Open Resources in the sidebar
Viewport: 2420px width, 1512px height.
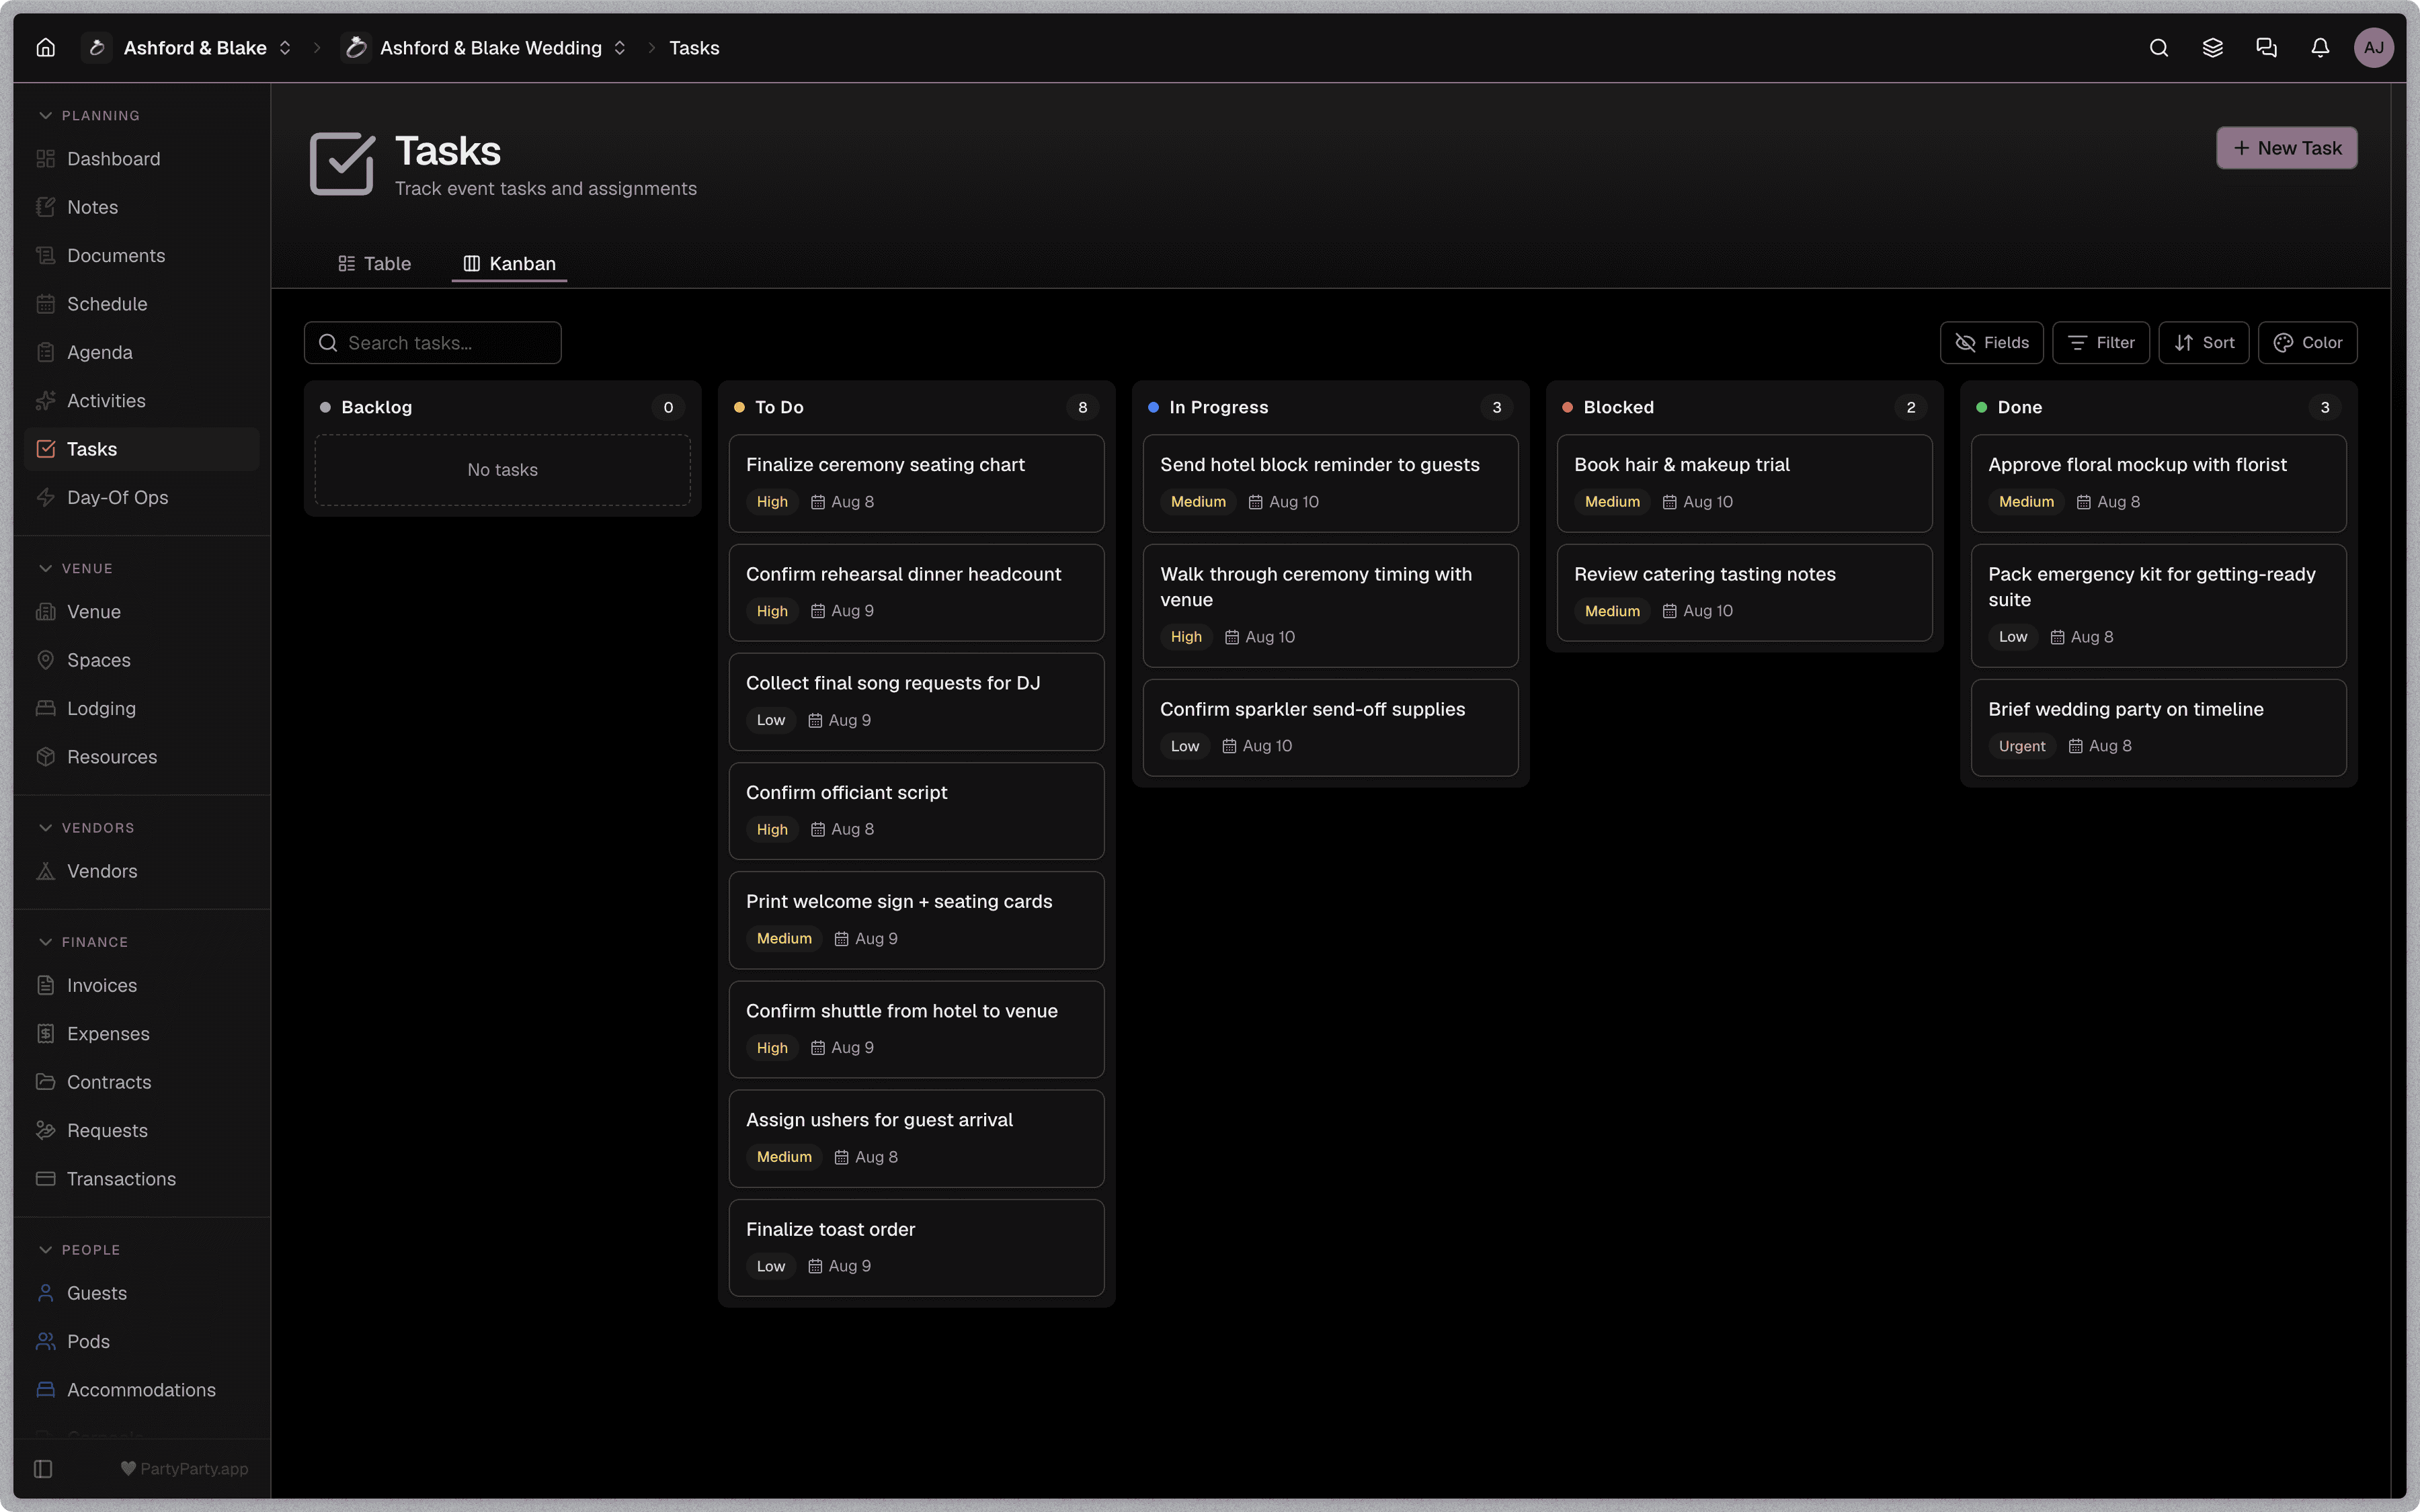tap(141, 757)
